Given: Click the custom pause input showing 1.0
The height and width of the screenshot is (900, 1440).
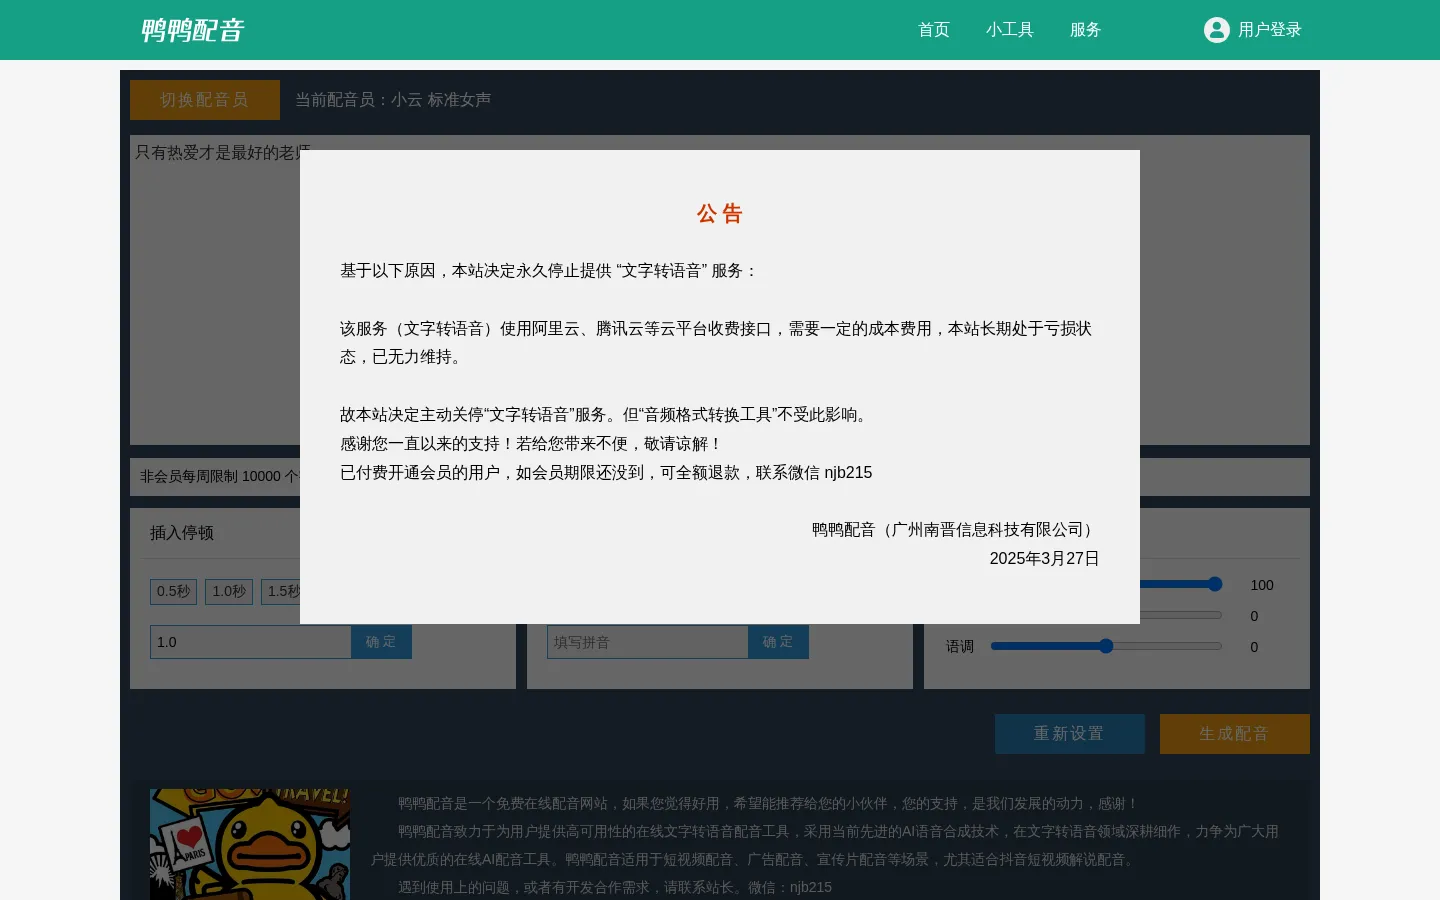Looking at the screenshot, I should 250,642.
